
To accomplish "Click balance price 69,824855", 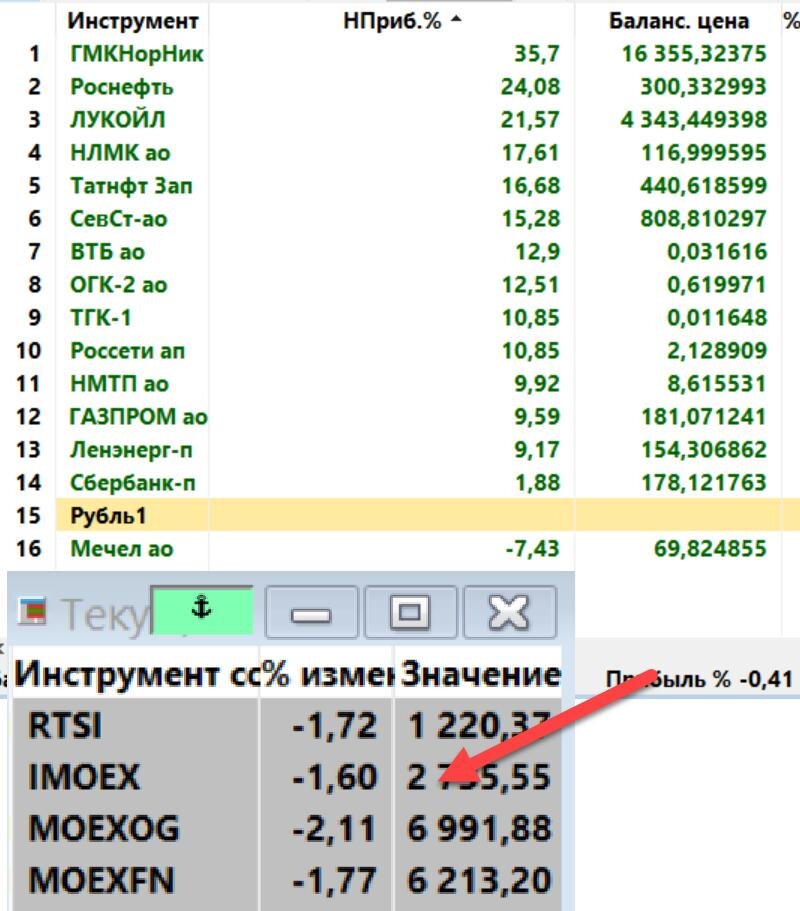I will (x=710, y=549).
